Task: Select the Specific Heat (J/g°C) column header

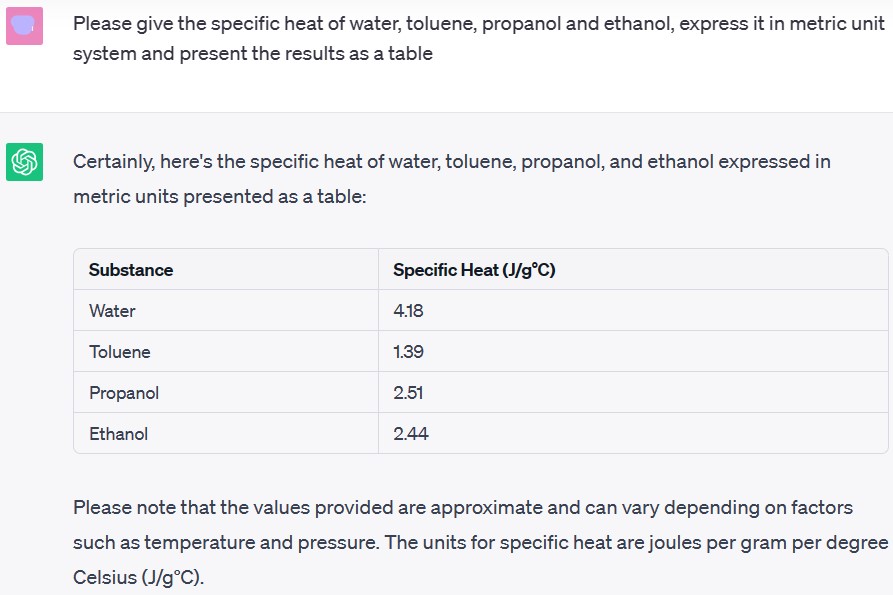Action: (474, 270)
